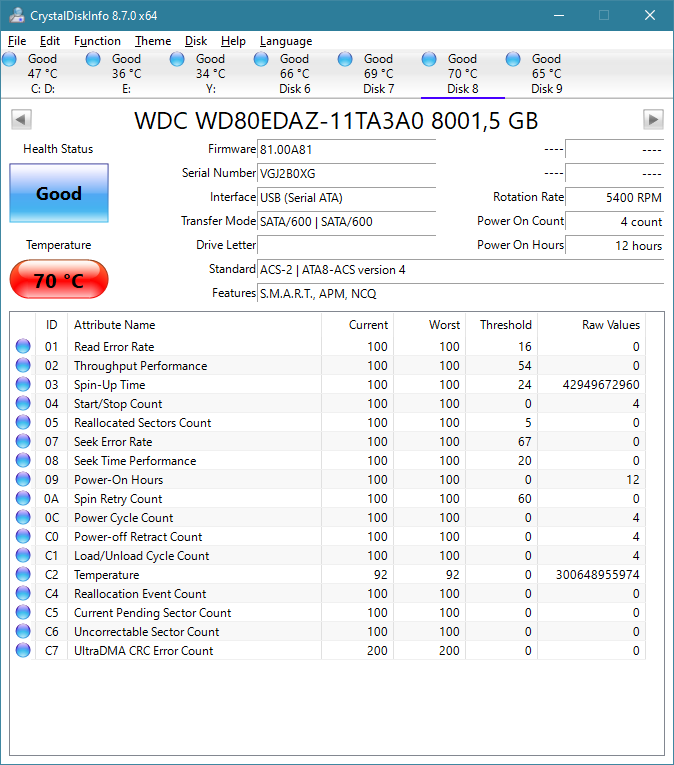Click the Power On Count value field
Screen dimensions: 674x765
click(614, 221)
